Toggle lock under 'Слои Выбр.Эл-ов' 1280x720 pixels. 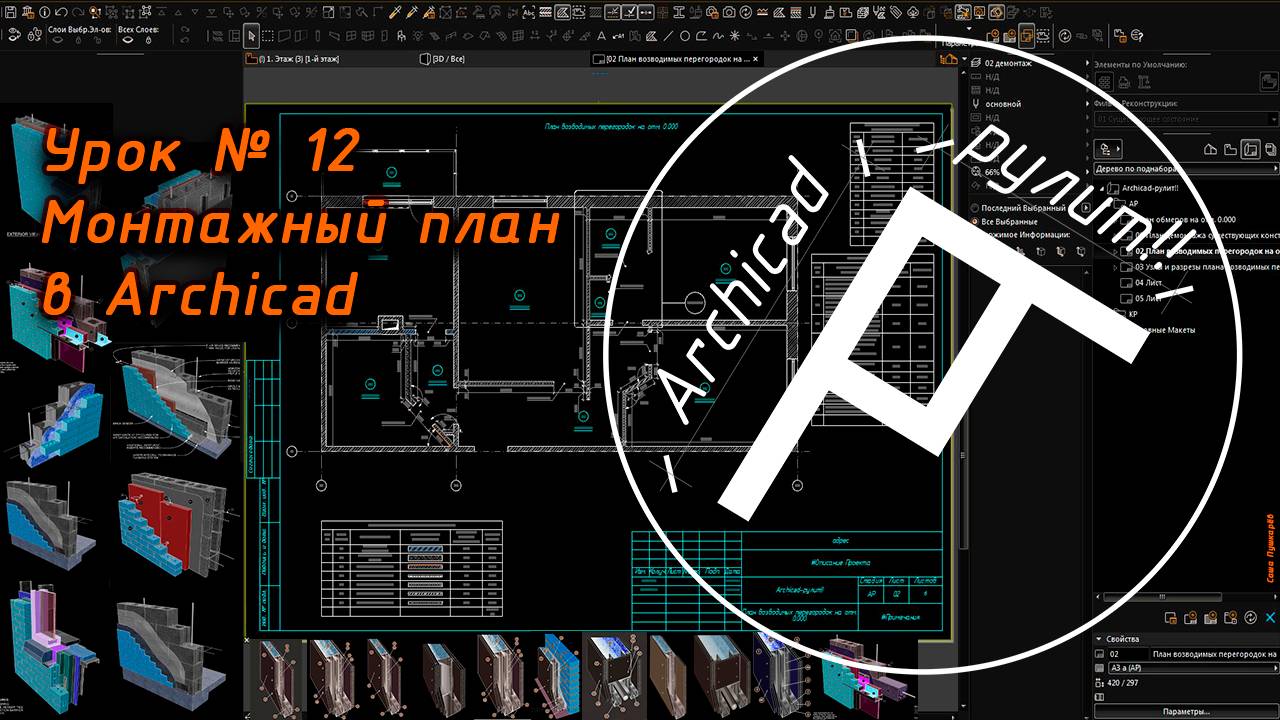pos(78,41)
